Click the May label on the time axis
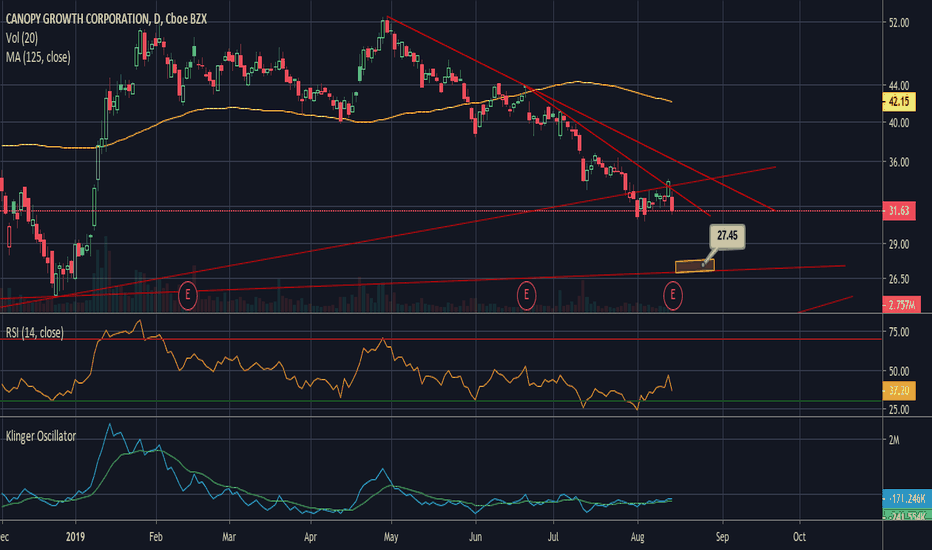This screenshot has height=550, width=932. coord(391,537)
